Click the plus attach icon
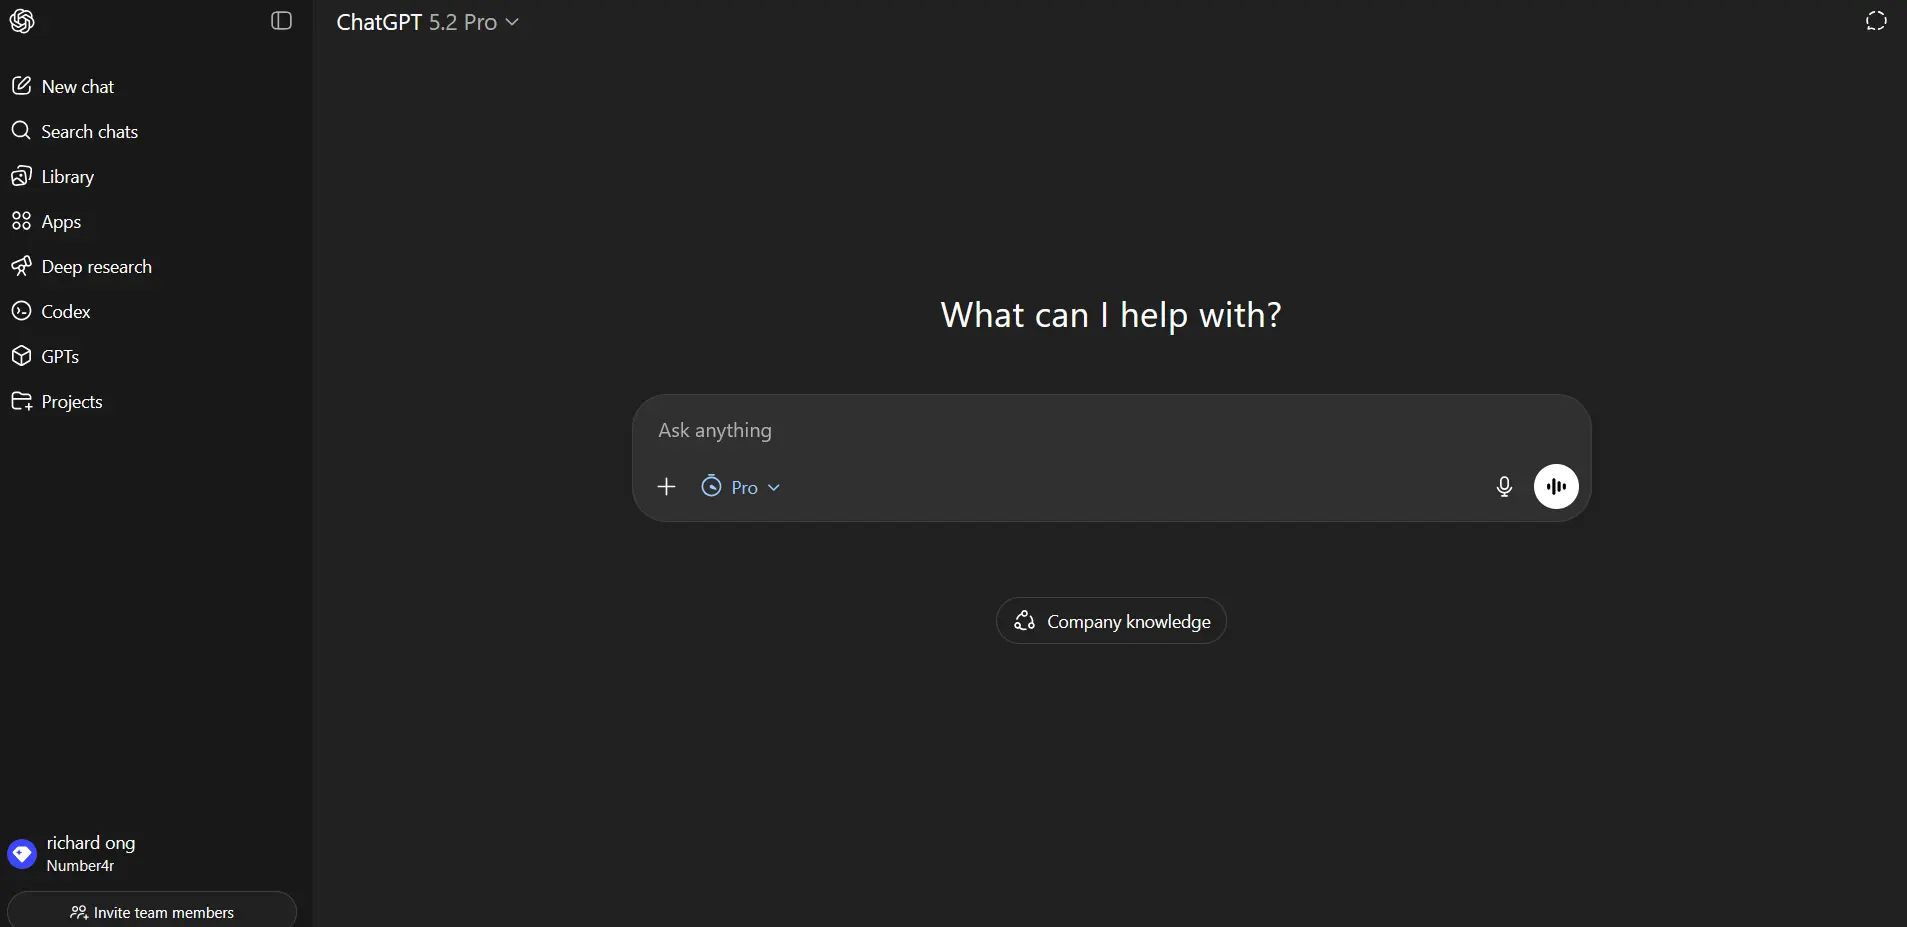The image size is (1907, 927). pos(667,487)
